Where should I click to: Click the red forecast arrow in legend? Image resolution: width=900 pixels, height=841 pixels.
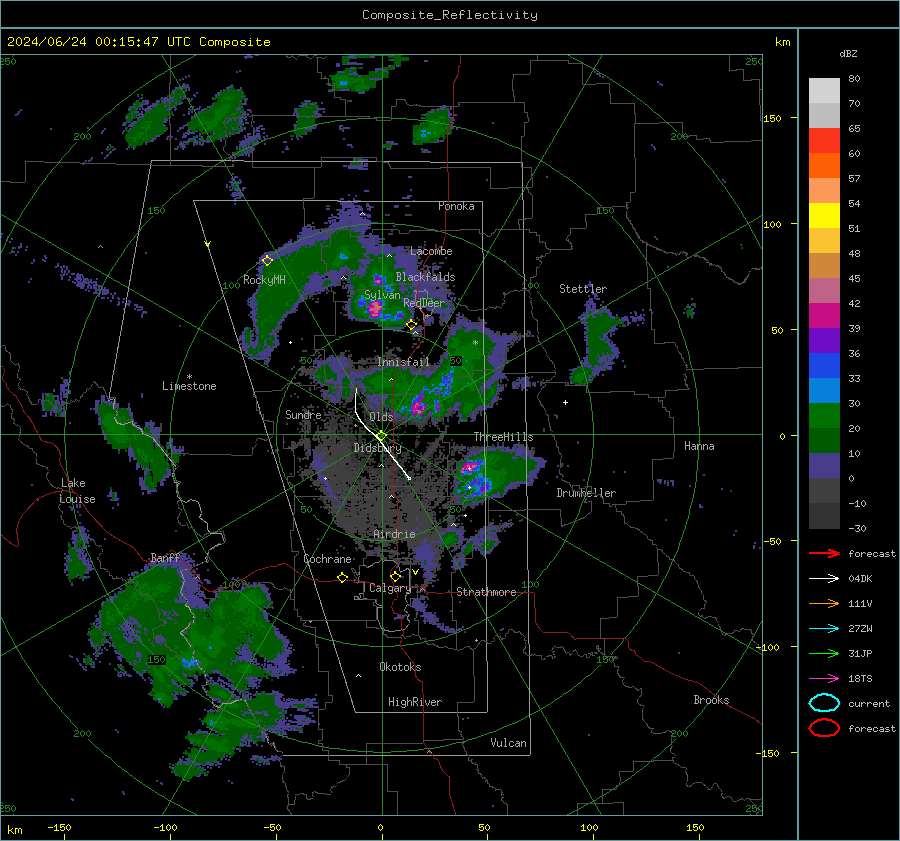coord(824,553)
